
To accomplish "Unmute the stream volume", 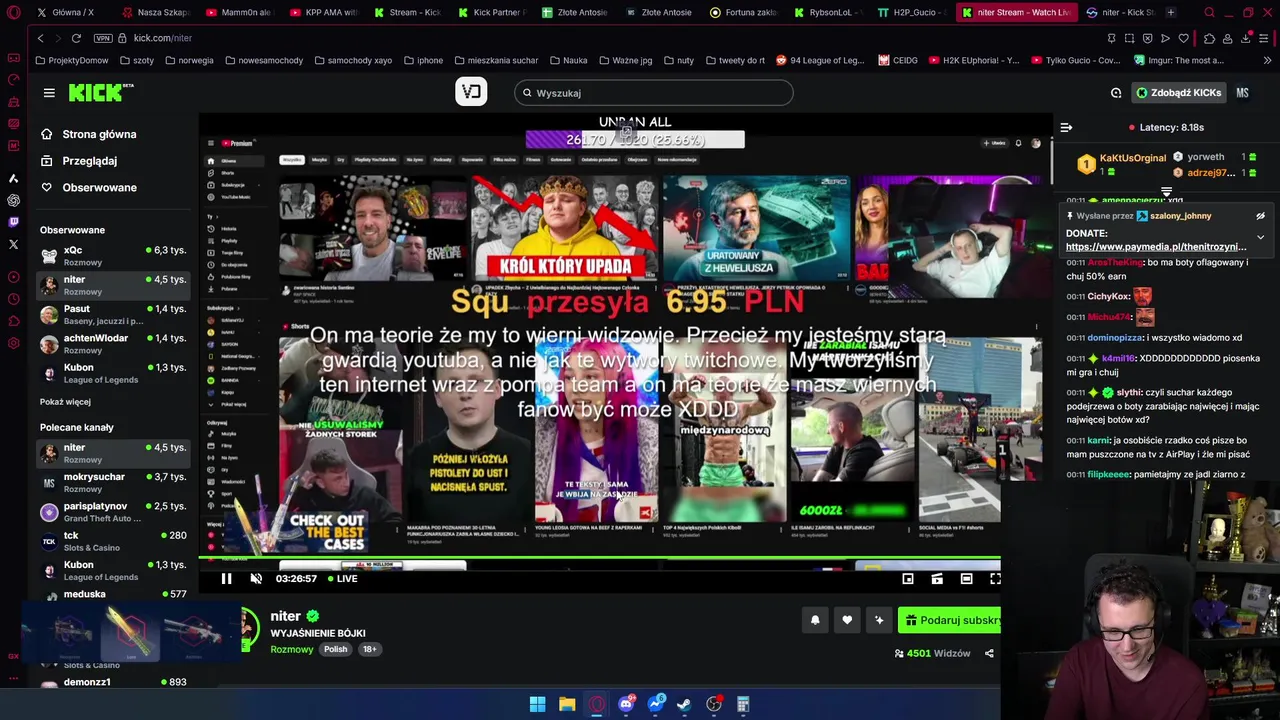I will pyautogui.click(x=256, y=579).
